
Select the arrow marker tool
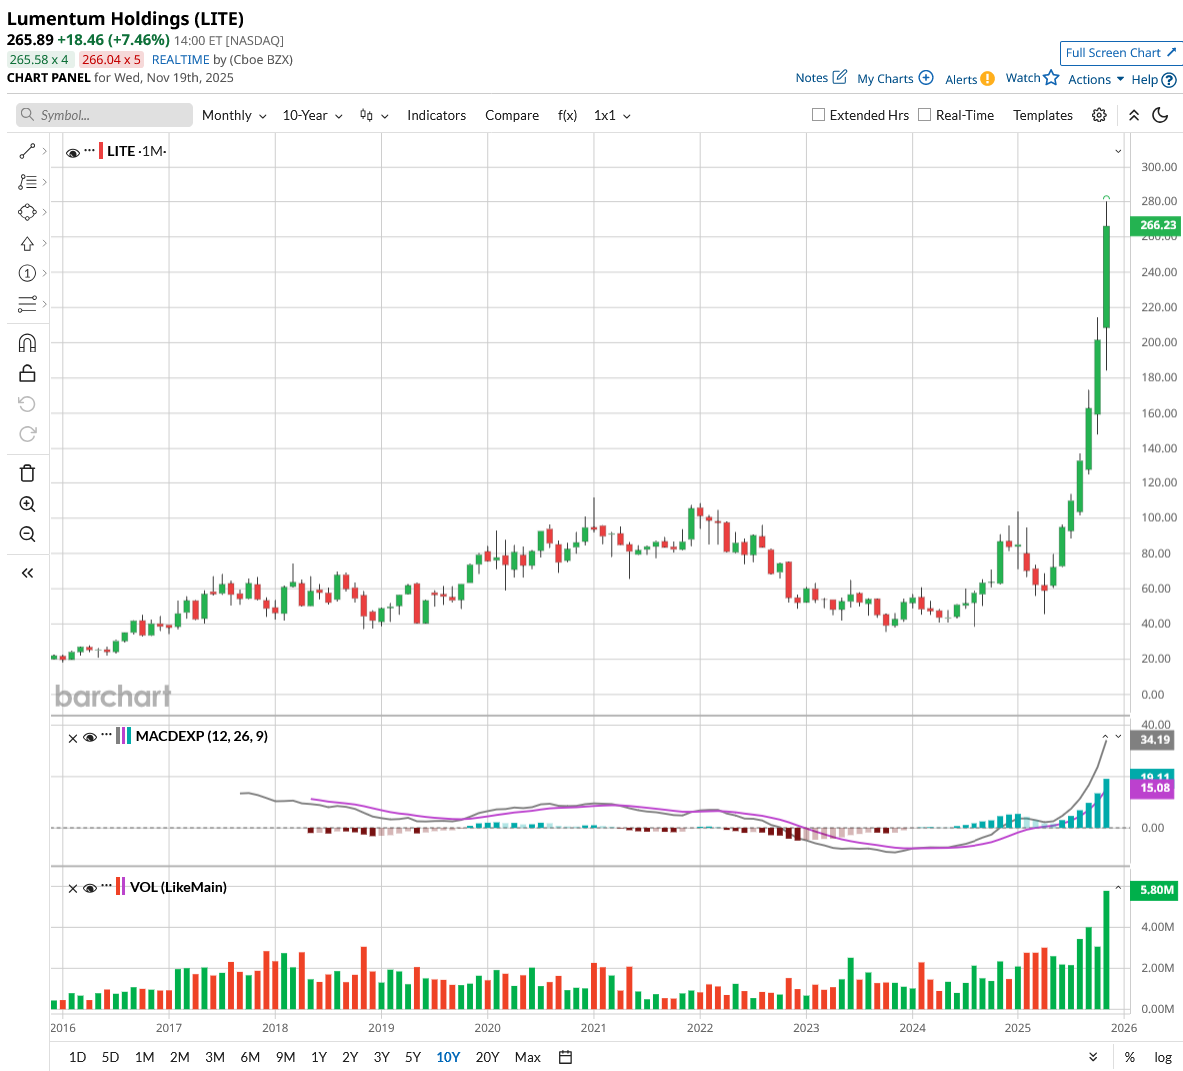click(27, 244)
